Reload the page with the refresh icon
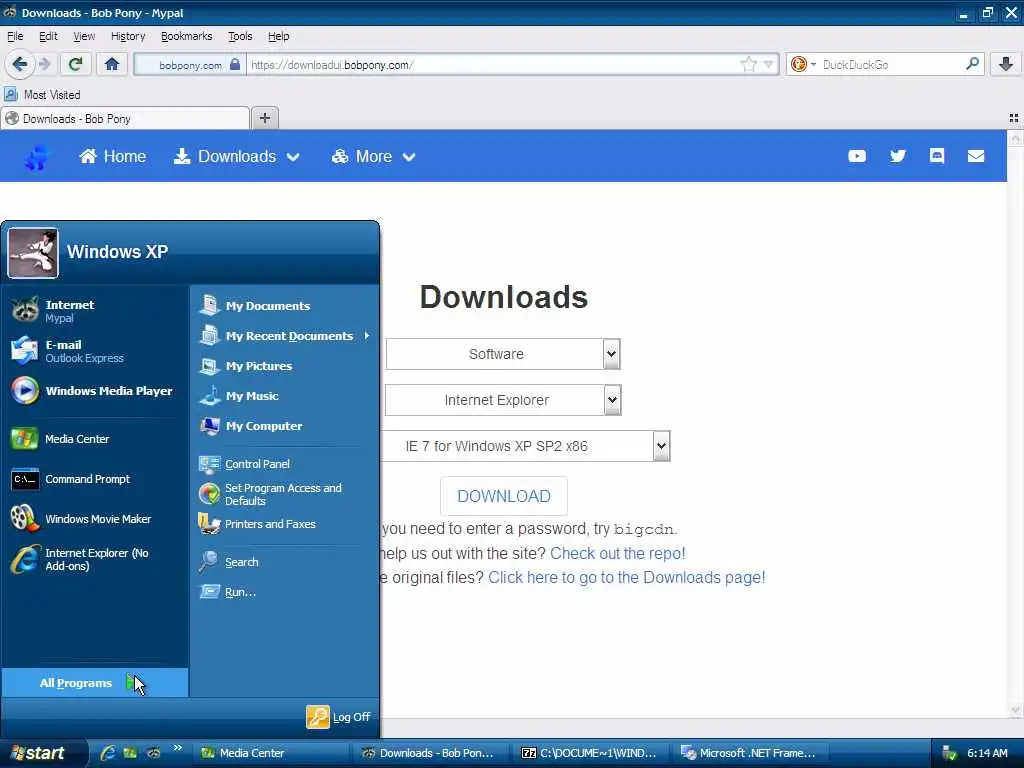1024x768 pixels. [x=75, y=64]
